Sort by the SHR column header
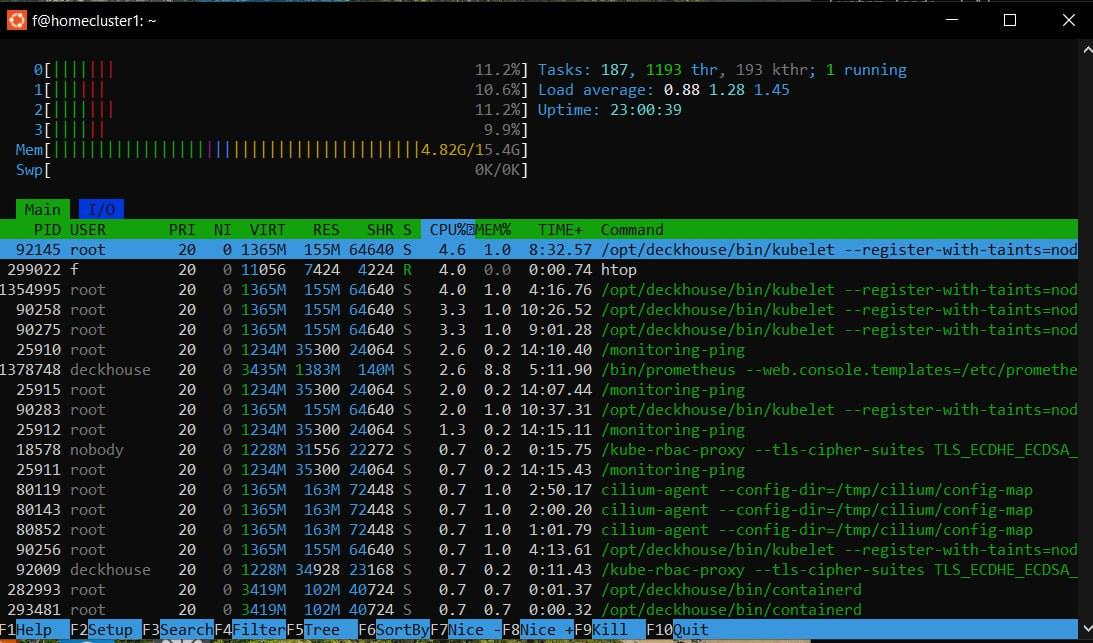1093x643 pixels. tap(380, 229)
